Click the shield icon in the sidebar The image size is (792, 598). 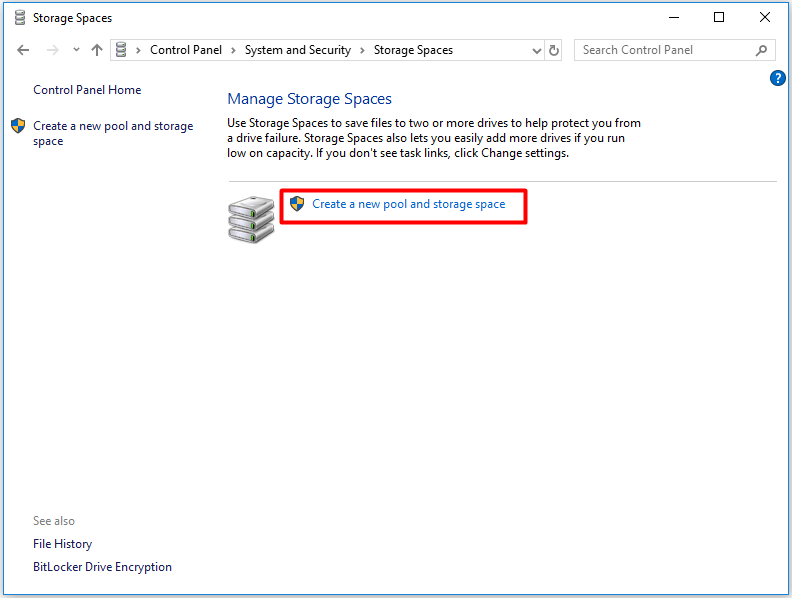pyautogui.click(x=18, y=126)
